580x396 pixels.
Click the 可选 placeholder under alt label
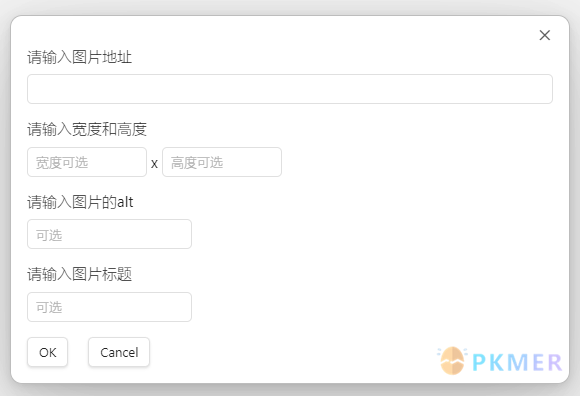pos(49,235)
